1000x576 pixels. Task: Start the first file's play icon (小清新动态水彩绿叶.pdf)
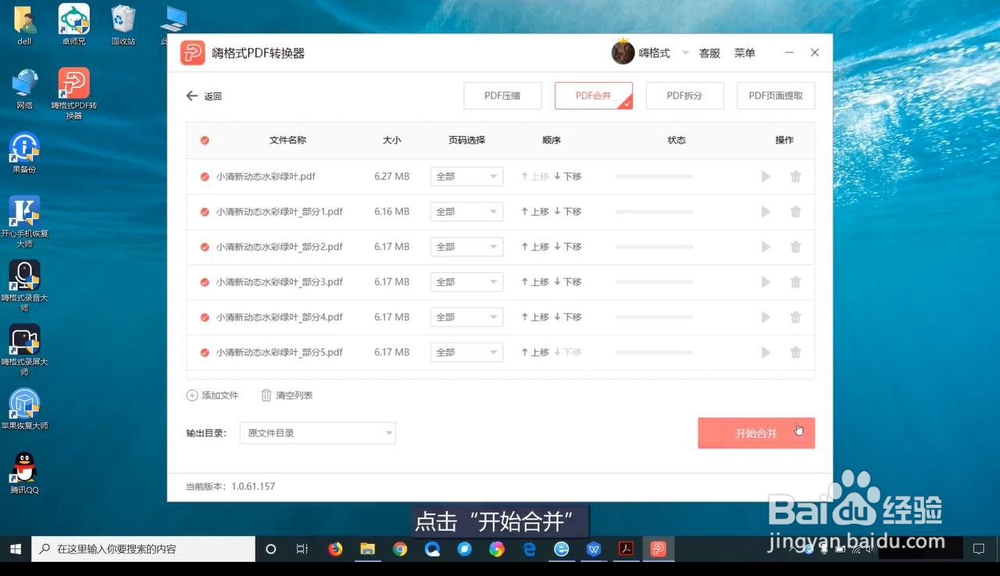tap(765, 177)
